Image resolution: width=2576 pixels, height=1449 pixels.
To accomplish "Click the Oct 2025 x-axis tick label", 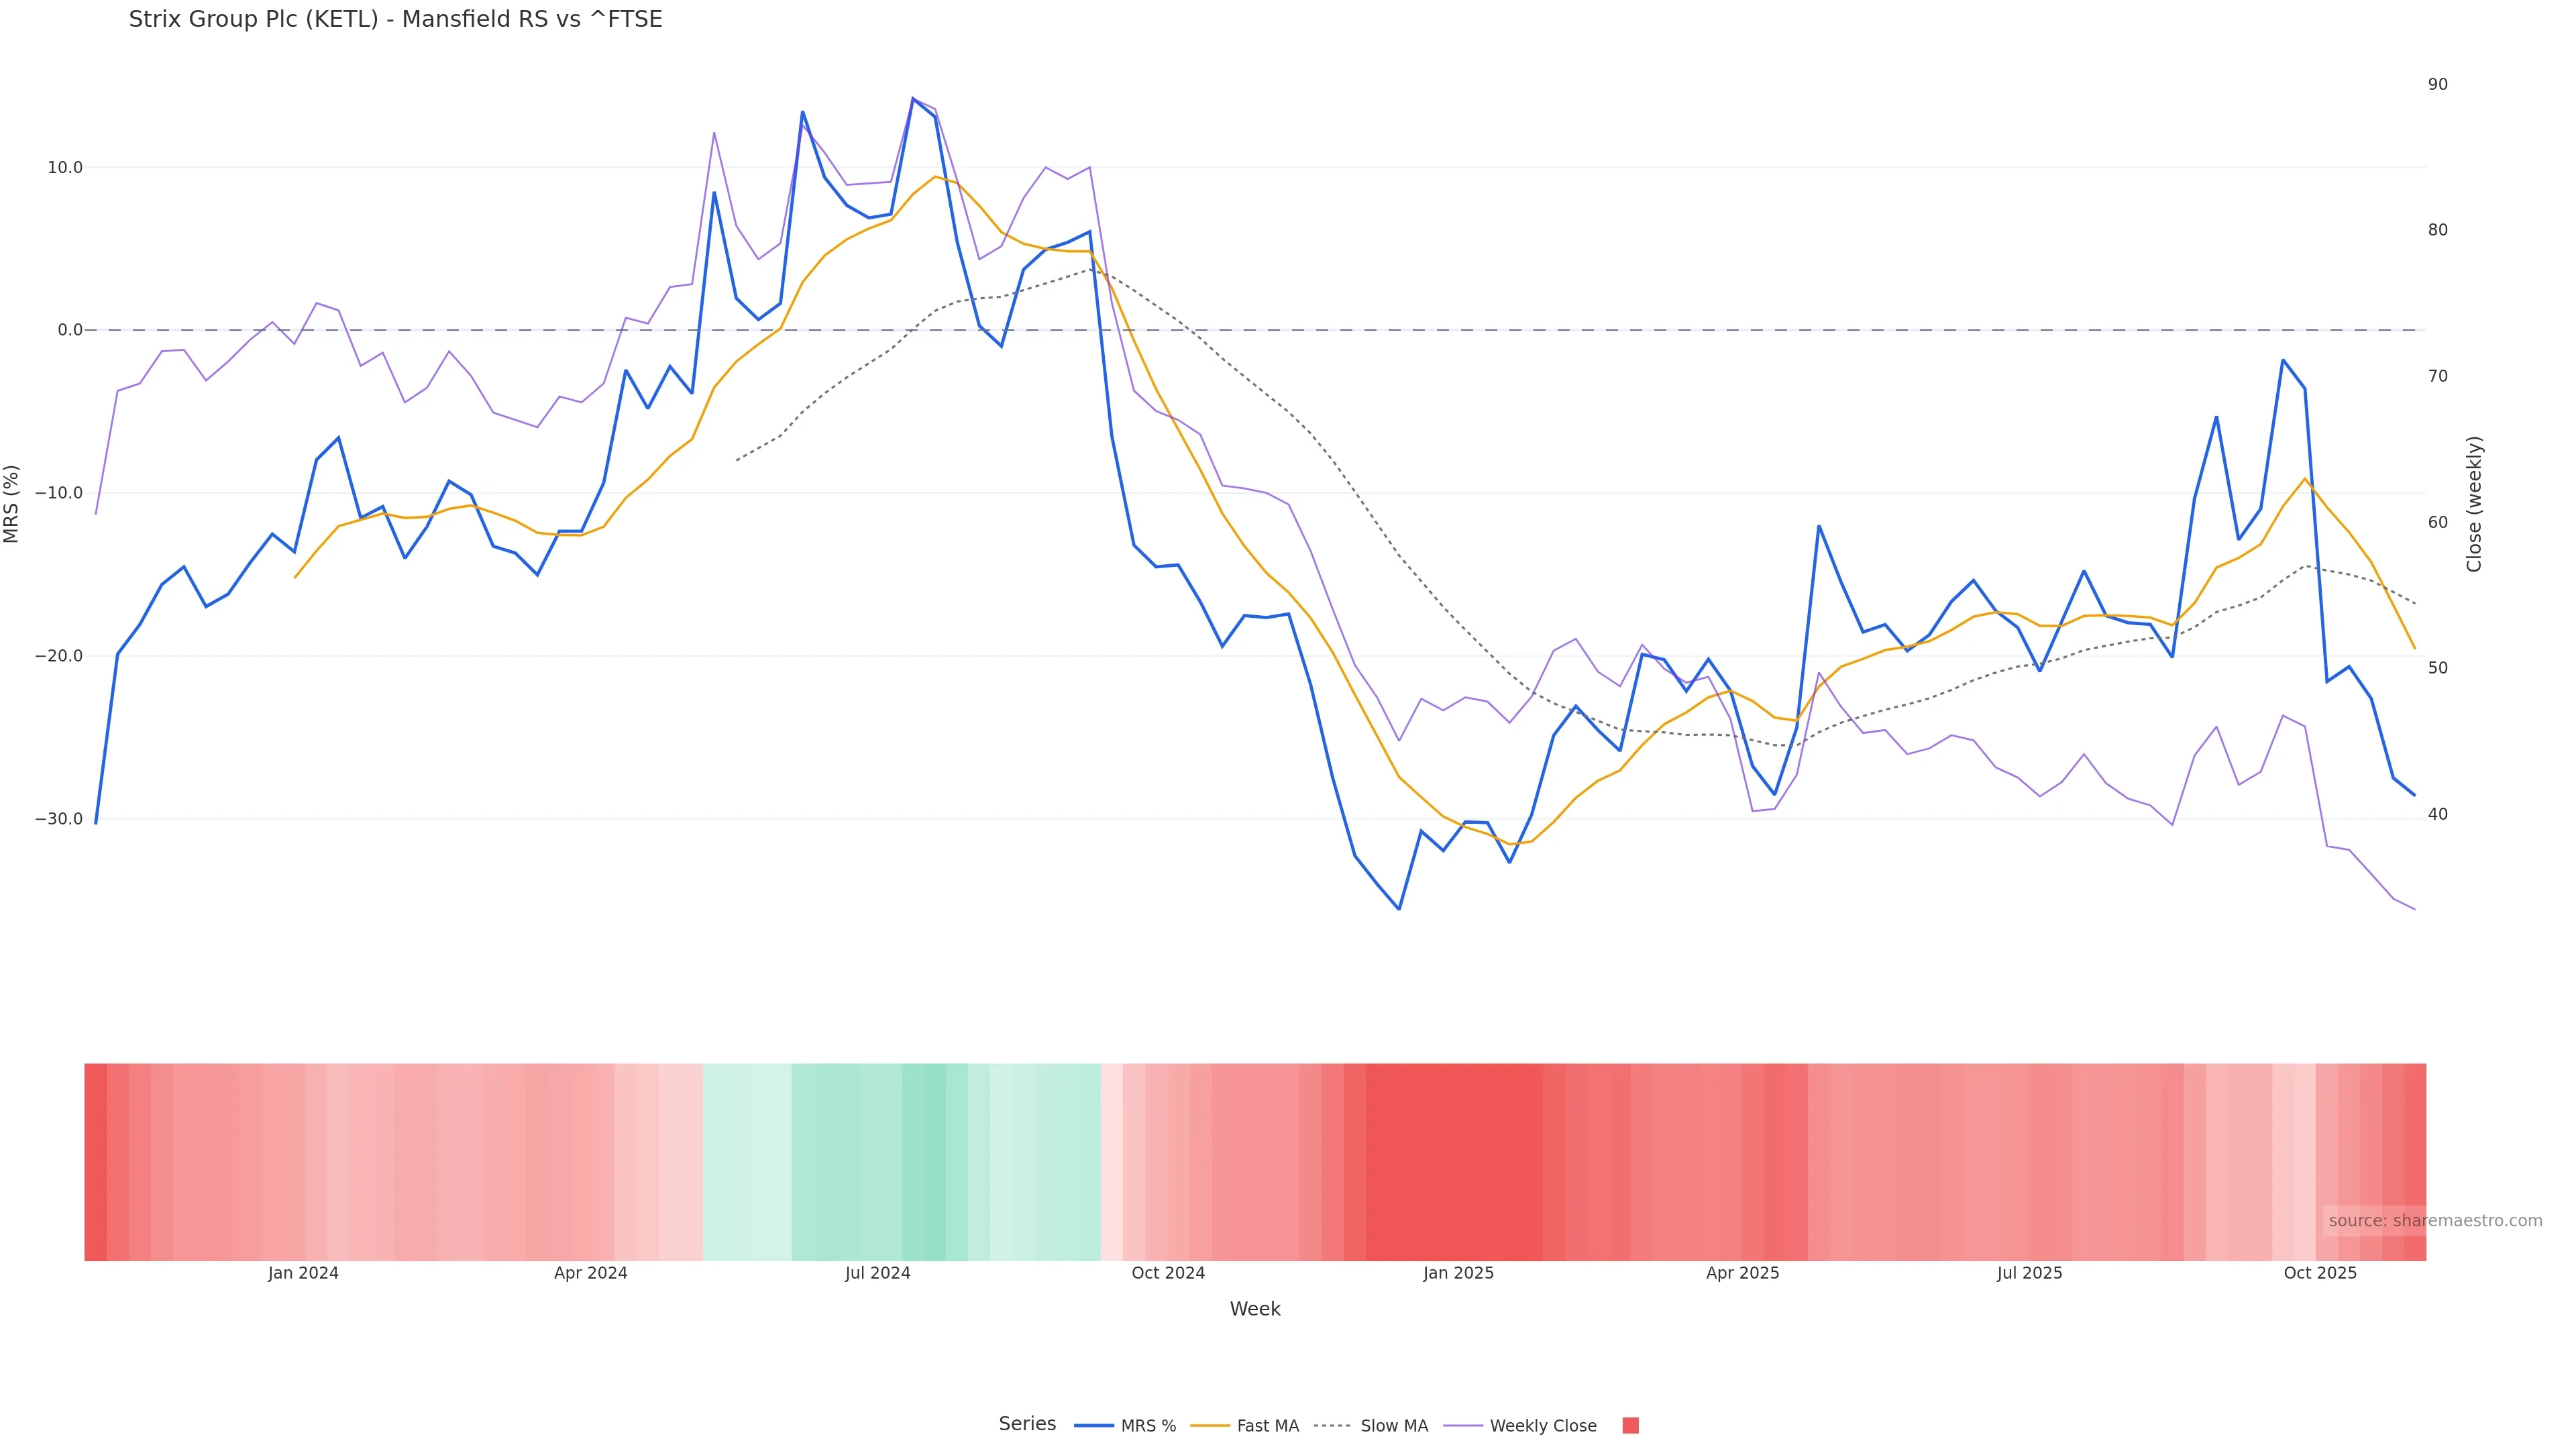I will [x=2320, y=1273].
